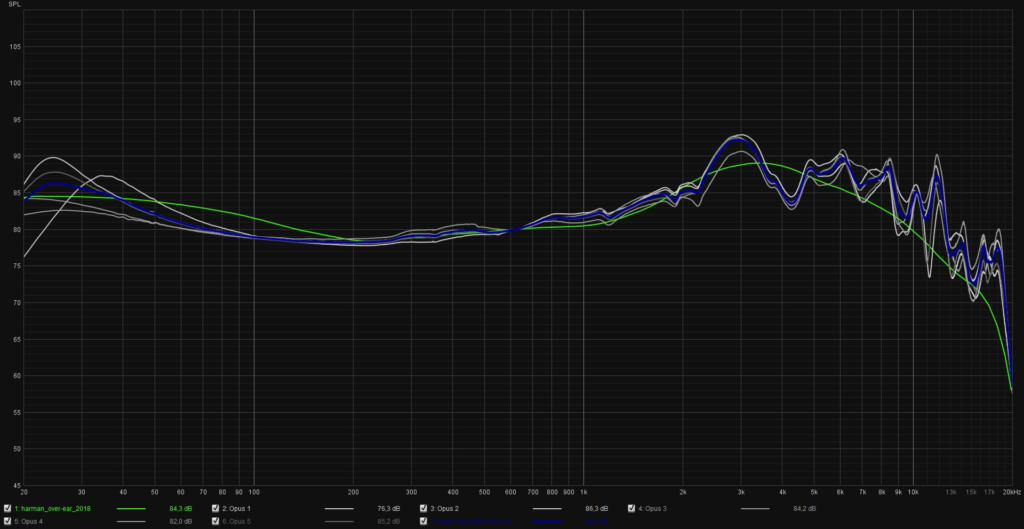Click the 20kHz frequency axis label
1024x529 pixels.
[x=1012, y=490]
